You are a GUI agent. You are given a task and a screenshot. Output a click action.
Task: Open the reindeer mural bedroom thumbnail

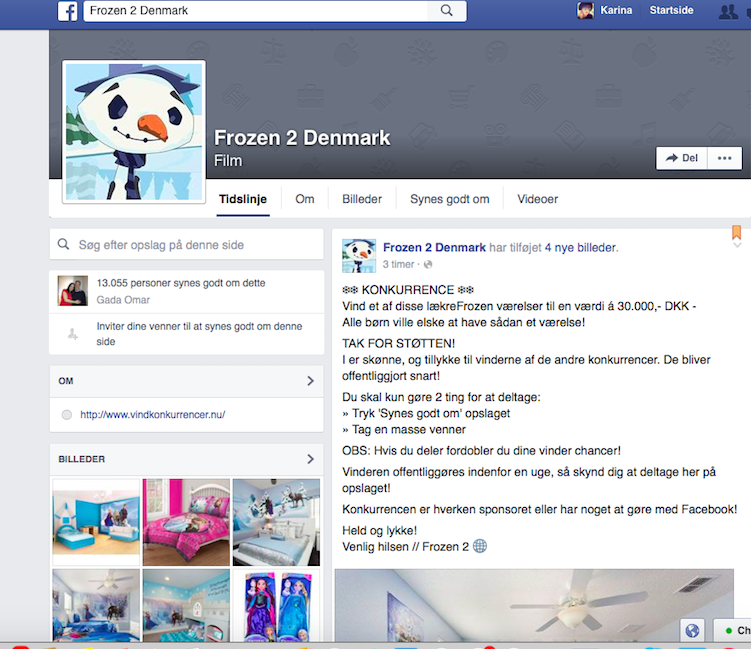pos(276,523)
